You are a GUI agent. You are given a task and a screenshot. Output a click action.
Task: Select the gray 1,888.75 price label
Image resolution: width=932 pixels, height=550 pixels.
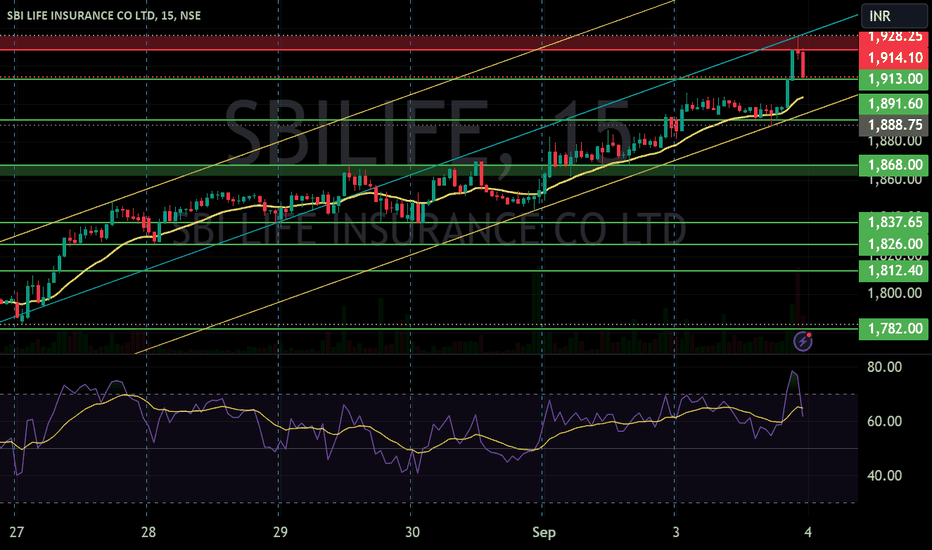pyautogui.click(x=893, y=125)
